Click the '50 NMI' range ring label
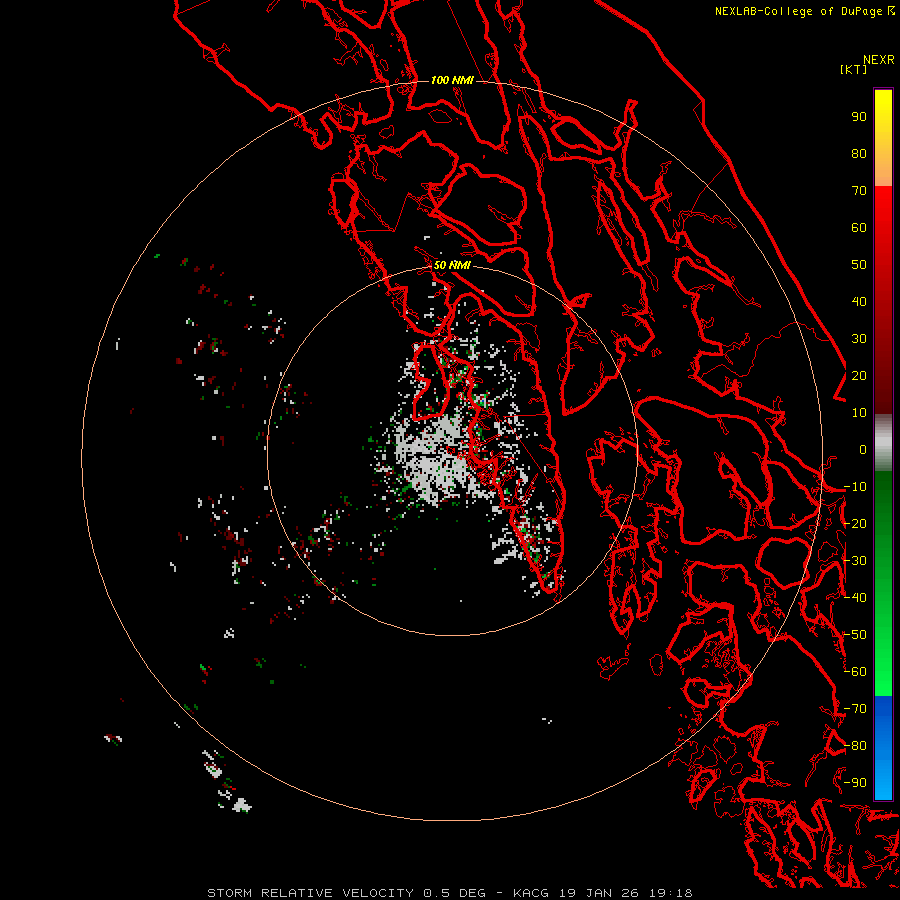900x900 pixels. click(x=452, y=265)
